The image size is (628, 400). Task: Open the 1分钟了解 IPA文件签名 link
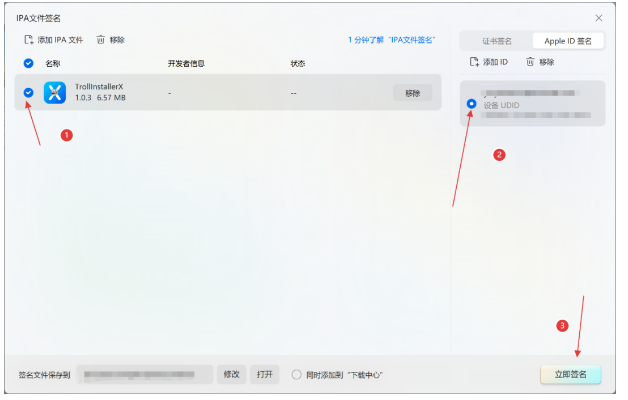(392, 40)
